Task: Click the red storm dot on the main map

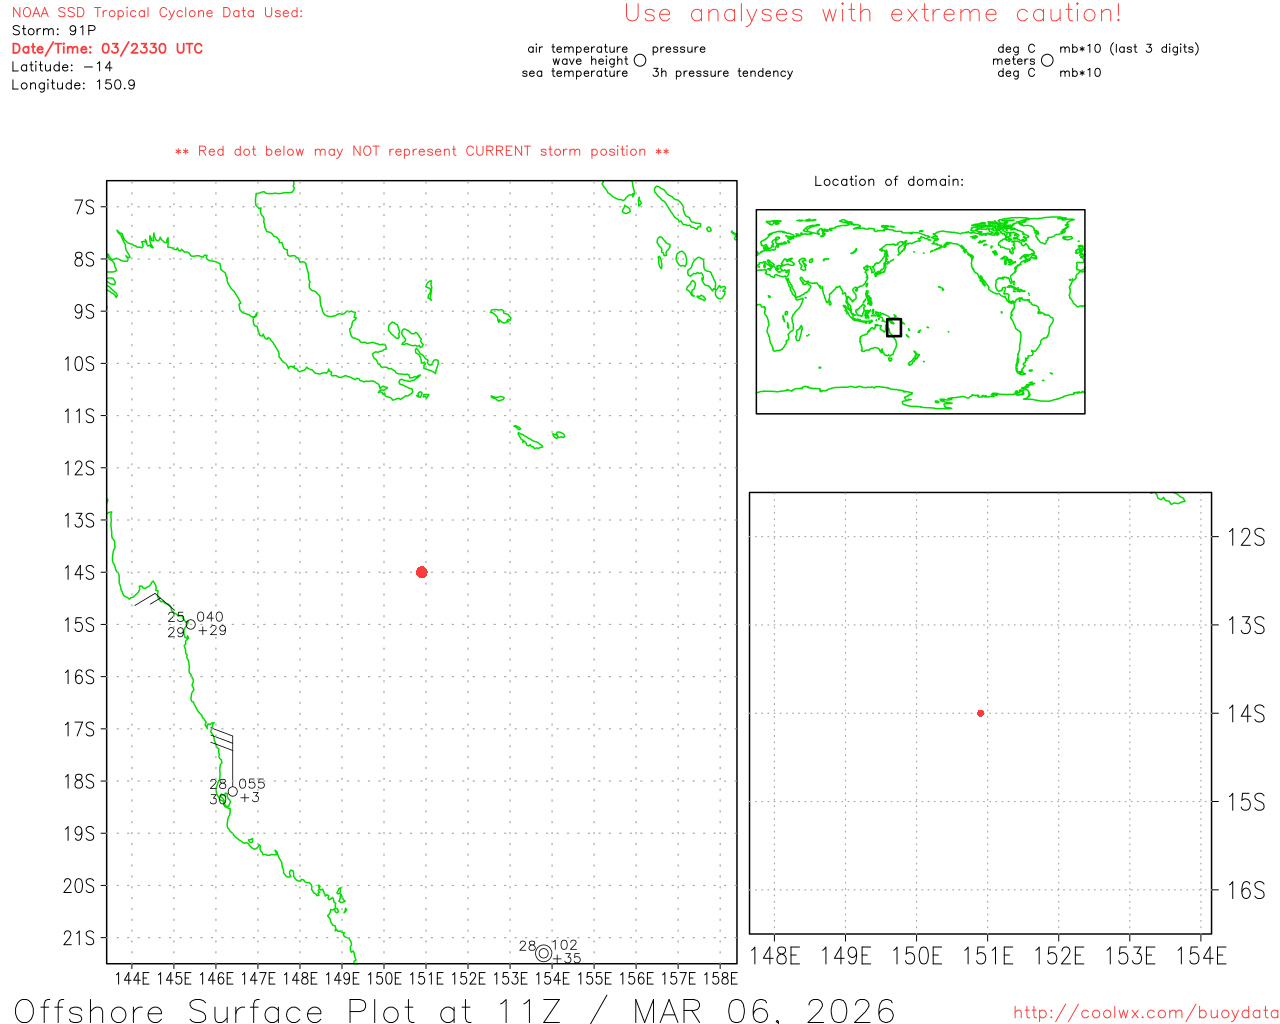Action: point(421,572)
